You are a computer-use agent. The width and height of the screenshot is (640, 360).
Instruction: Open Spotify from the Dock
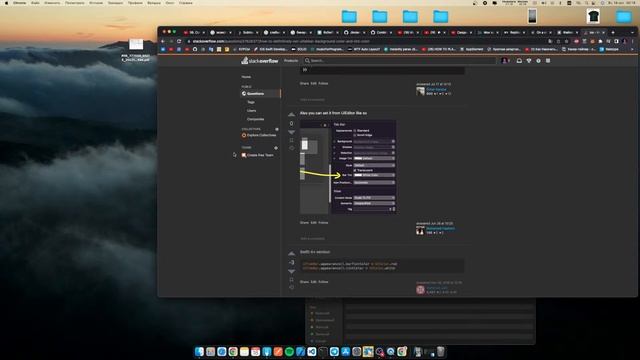click(289, 351)
